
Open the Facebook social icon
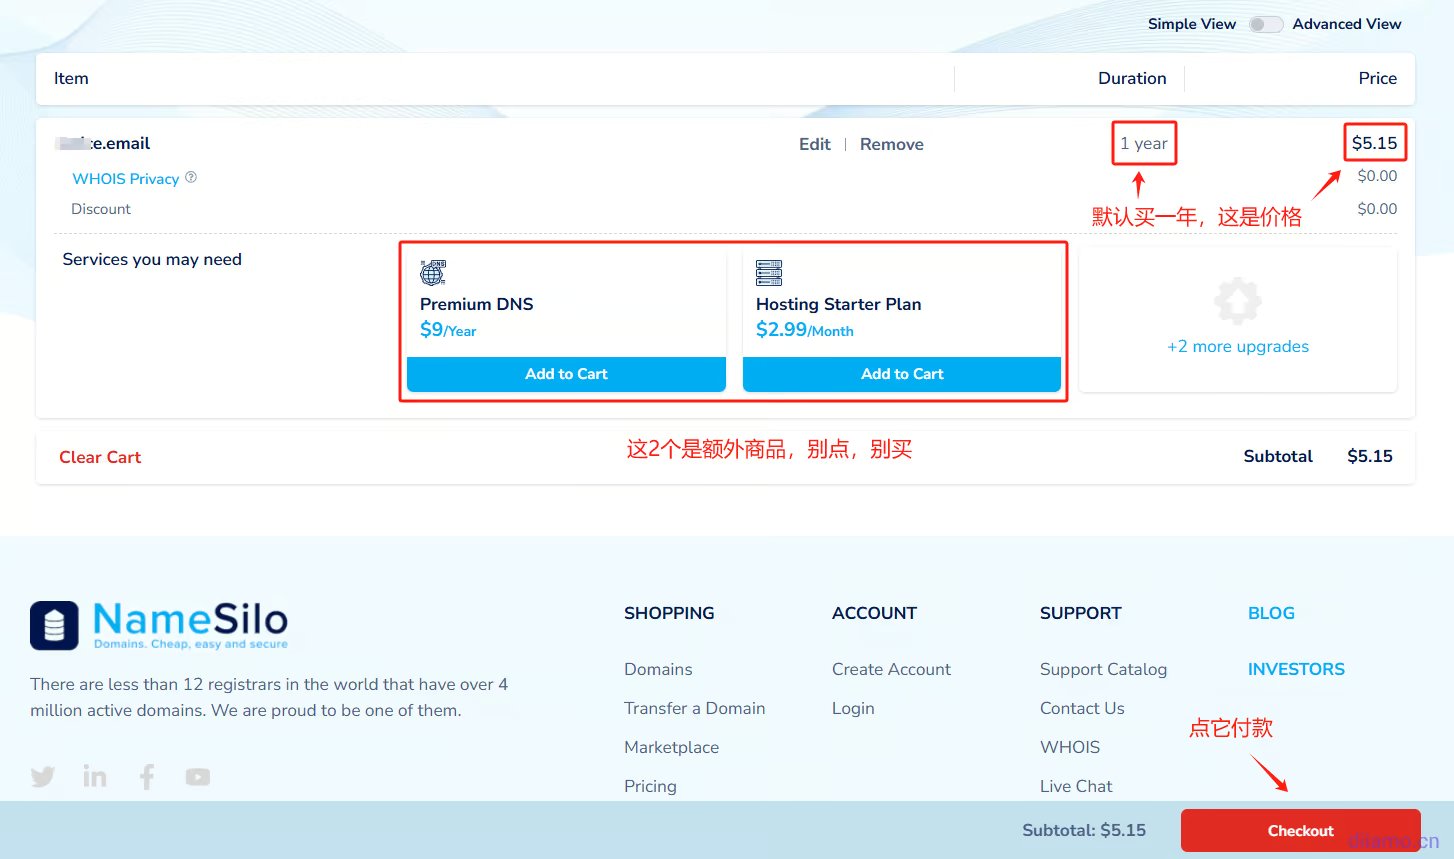pyautogui.click(x=147, y=777)
